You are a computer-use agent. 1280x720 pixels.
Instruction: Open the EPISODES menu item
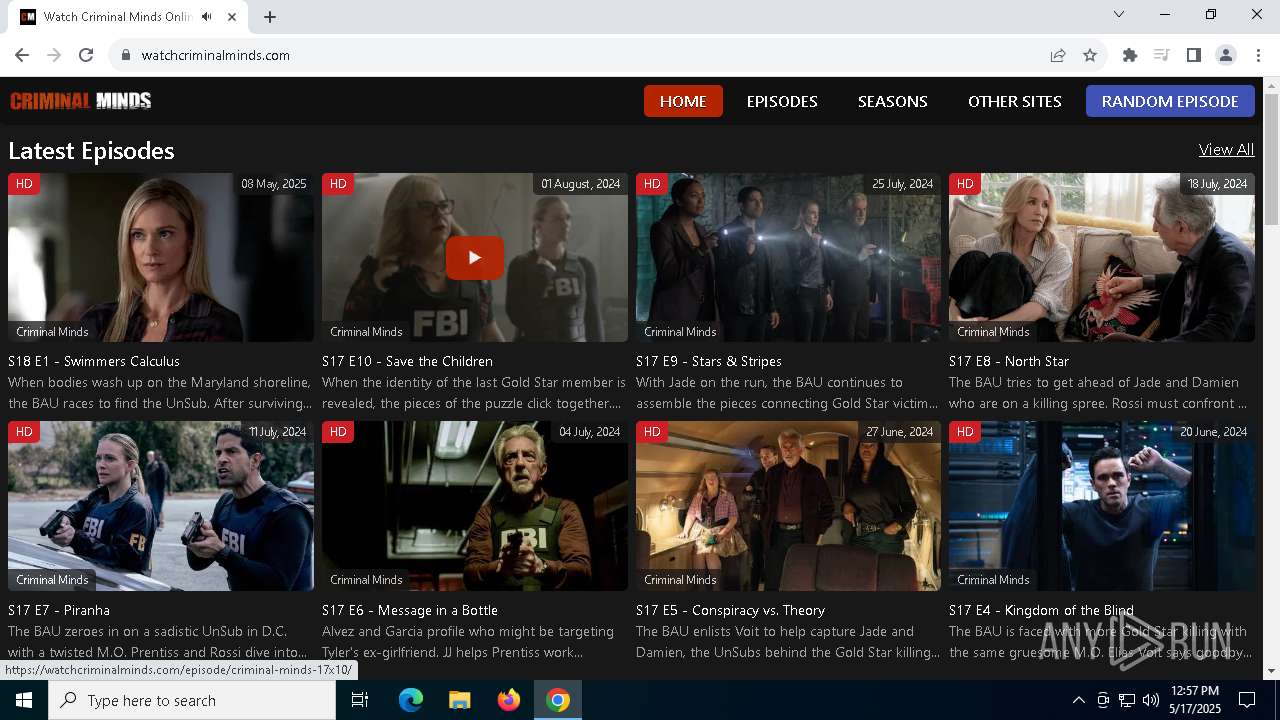[782, 101]
